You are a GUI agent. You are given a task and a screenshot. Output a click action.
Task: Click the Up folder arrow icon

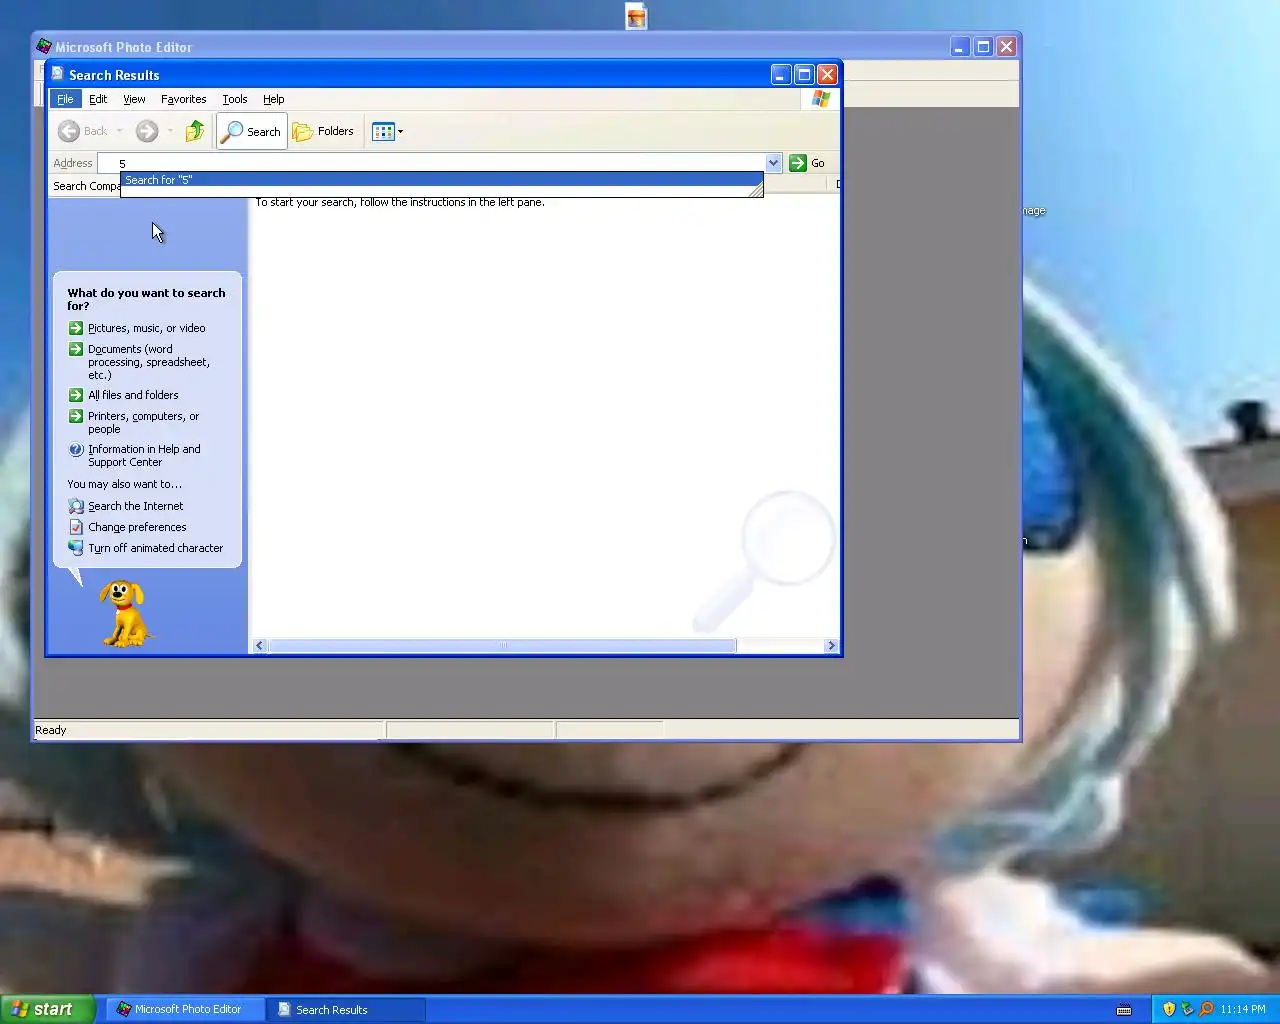[195, 131]
